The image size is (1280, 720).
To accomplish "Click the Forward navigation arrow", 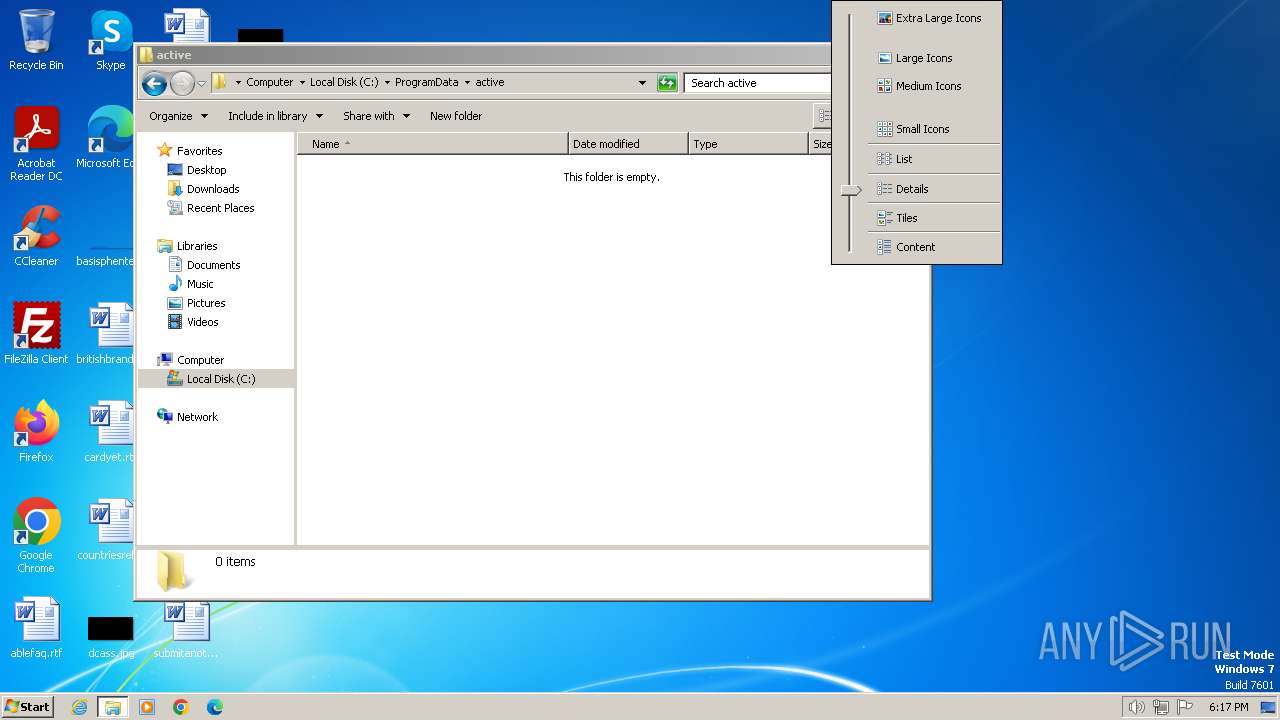I will [182, 83].
